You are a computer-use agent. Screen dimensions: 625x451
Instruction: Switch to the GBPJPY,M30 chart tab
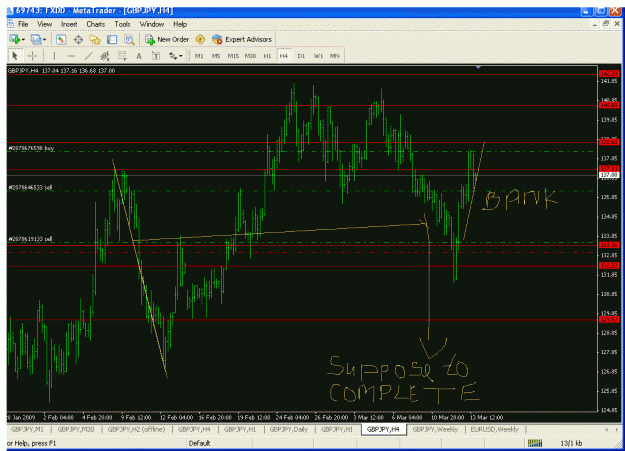coord(76,429)
